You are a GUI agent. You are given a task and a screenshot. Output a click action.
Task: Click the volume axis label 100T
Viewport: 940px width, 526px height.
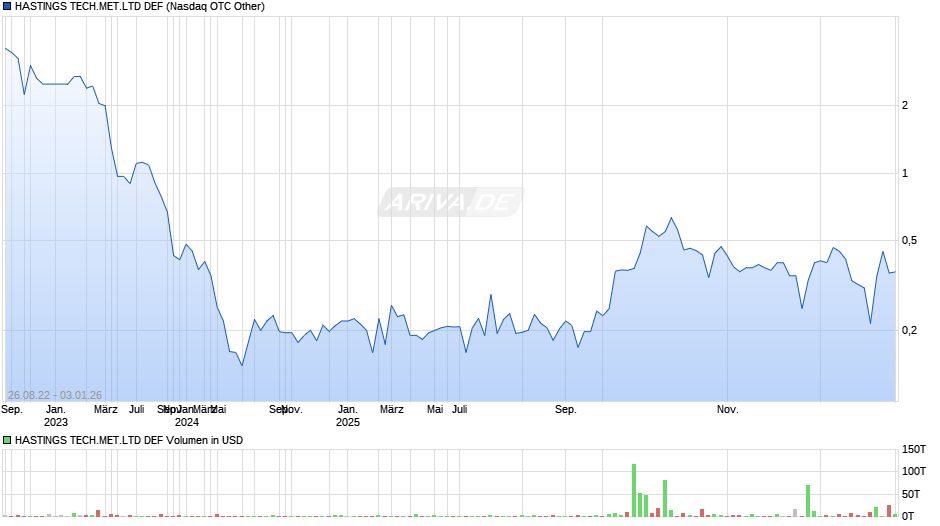click(x=914, y=471)
